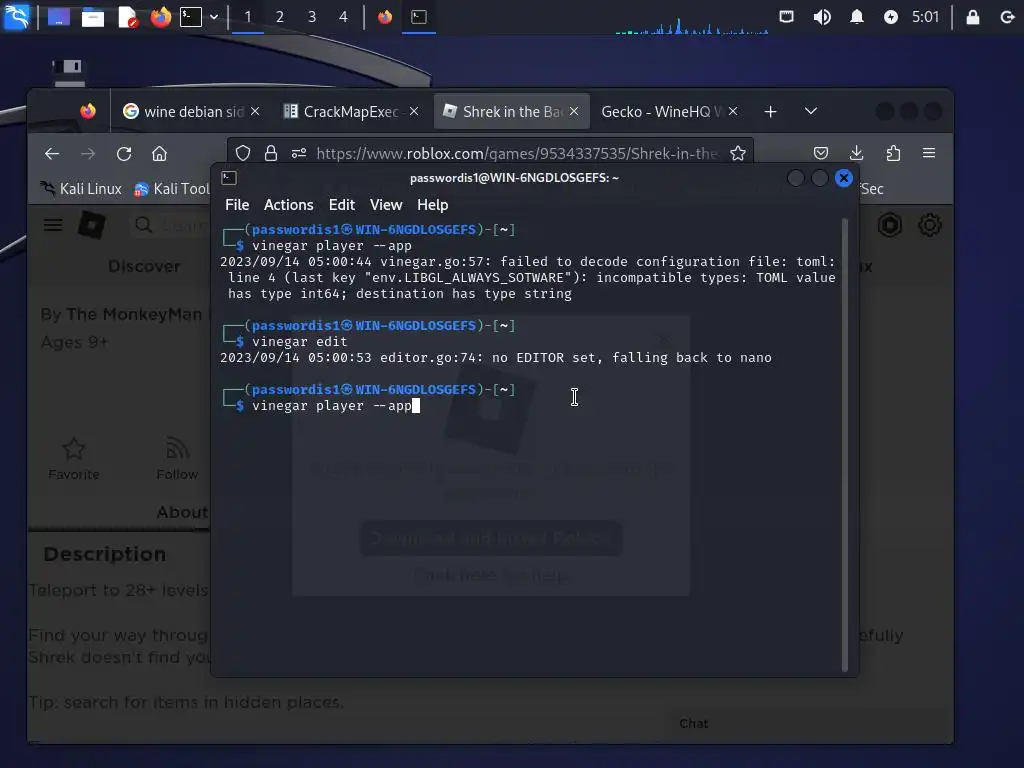Open the Firefox downloads panel
This screenshot has height=768, width=1024.
pos(857,153)
